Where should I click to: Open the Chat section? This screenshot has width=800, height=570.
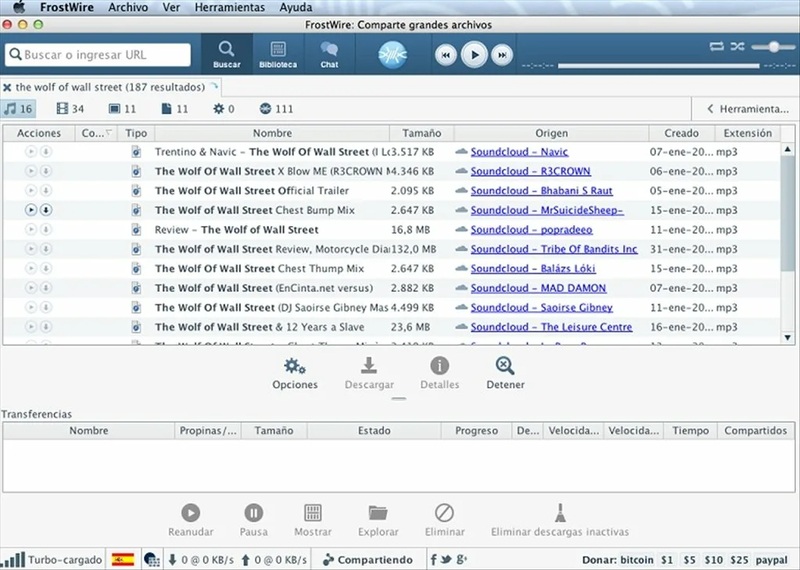[329, 53]
